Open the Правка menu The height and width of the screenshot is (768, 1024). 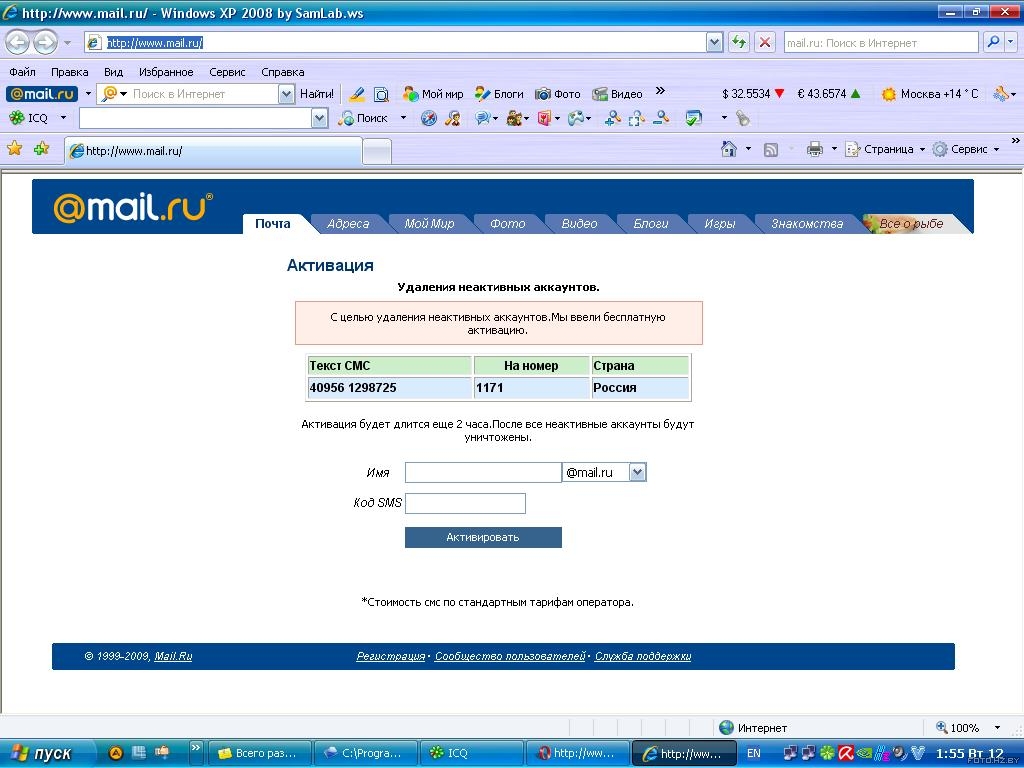69,72
